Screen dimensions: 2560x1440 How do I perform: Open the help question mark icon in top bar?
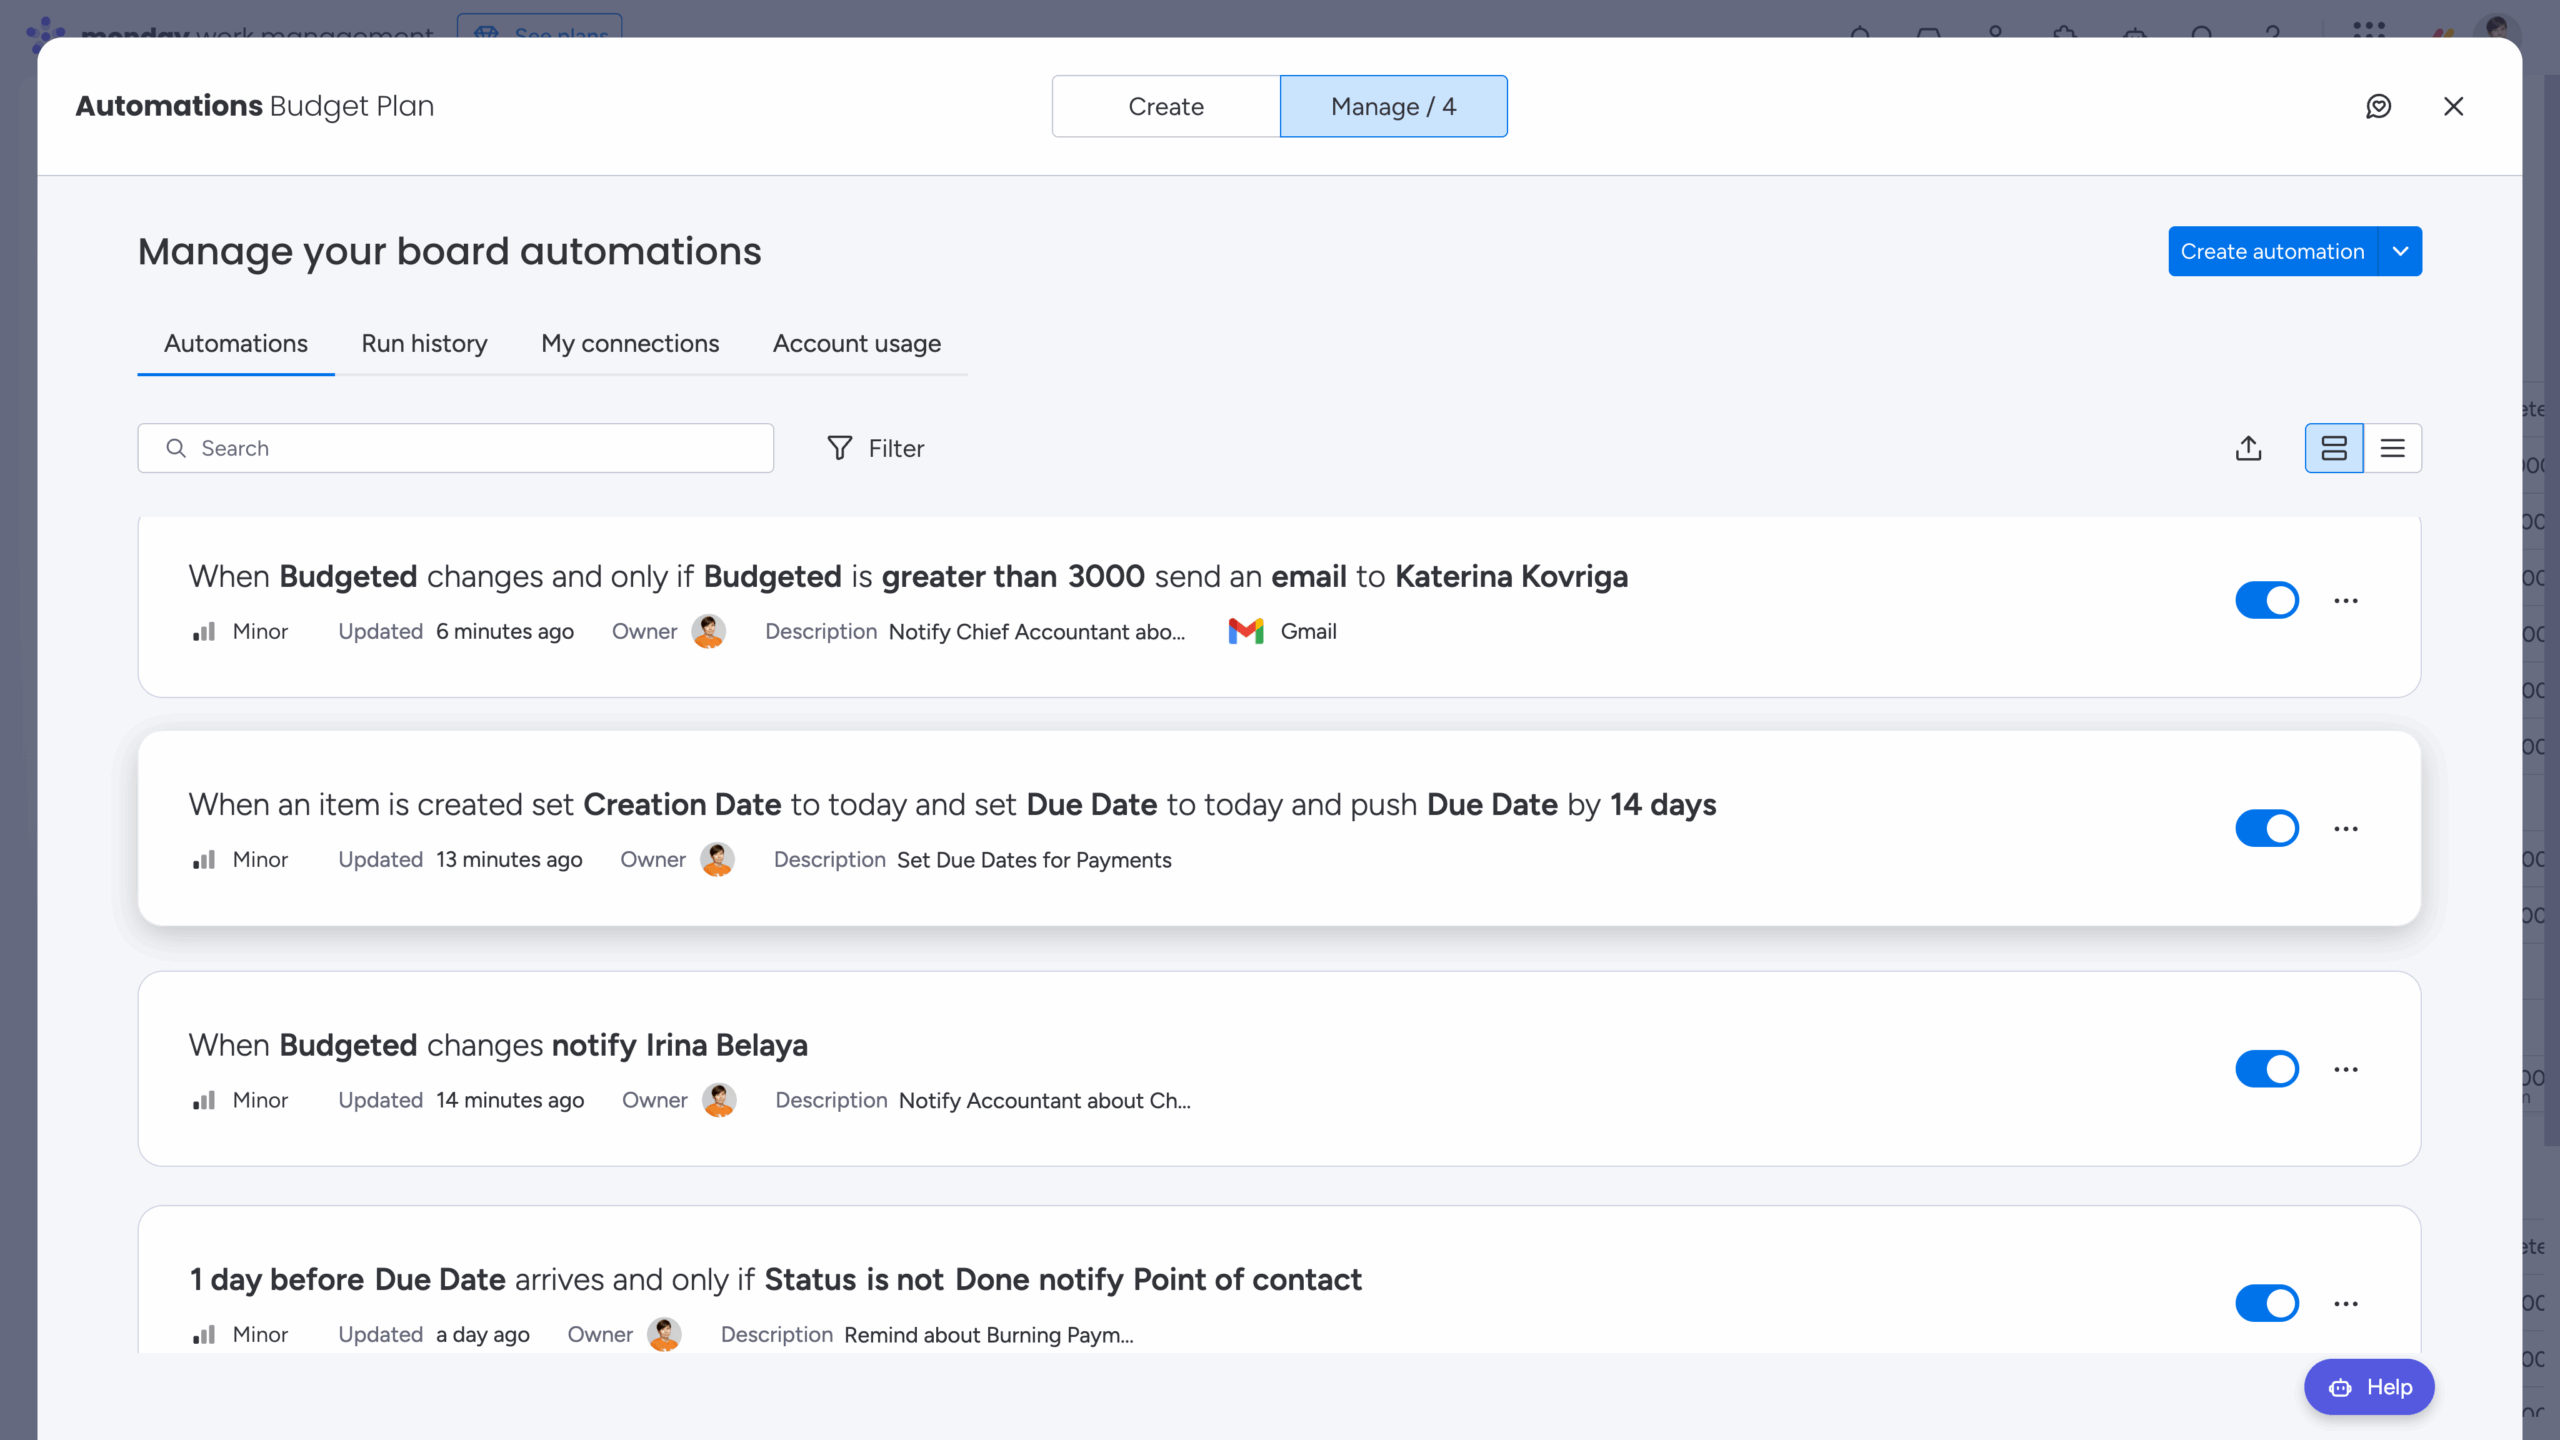tap(2272, 32)
